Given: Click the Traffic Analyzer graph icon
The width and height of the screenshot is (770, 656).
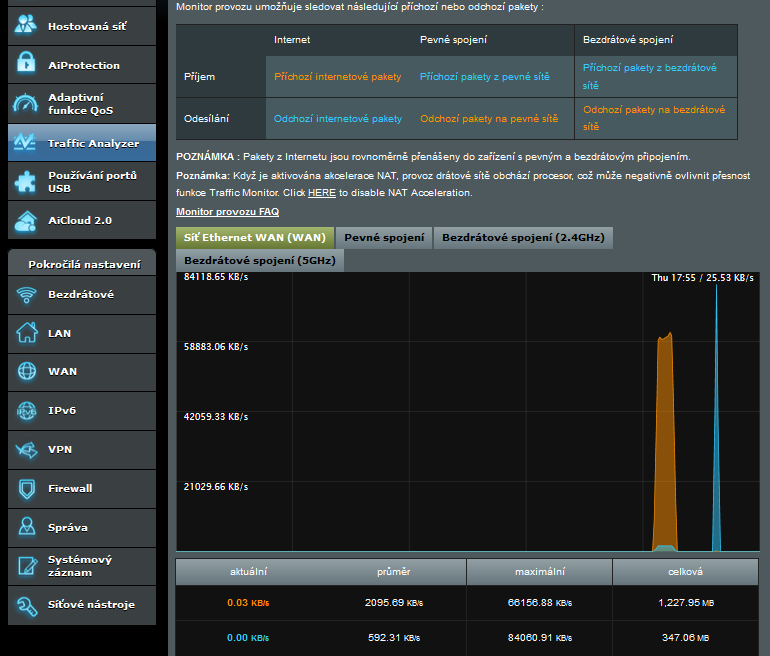Looking at the screenshot, I should click(x=27, y=143).
